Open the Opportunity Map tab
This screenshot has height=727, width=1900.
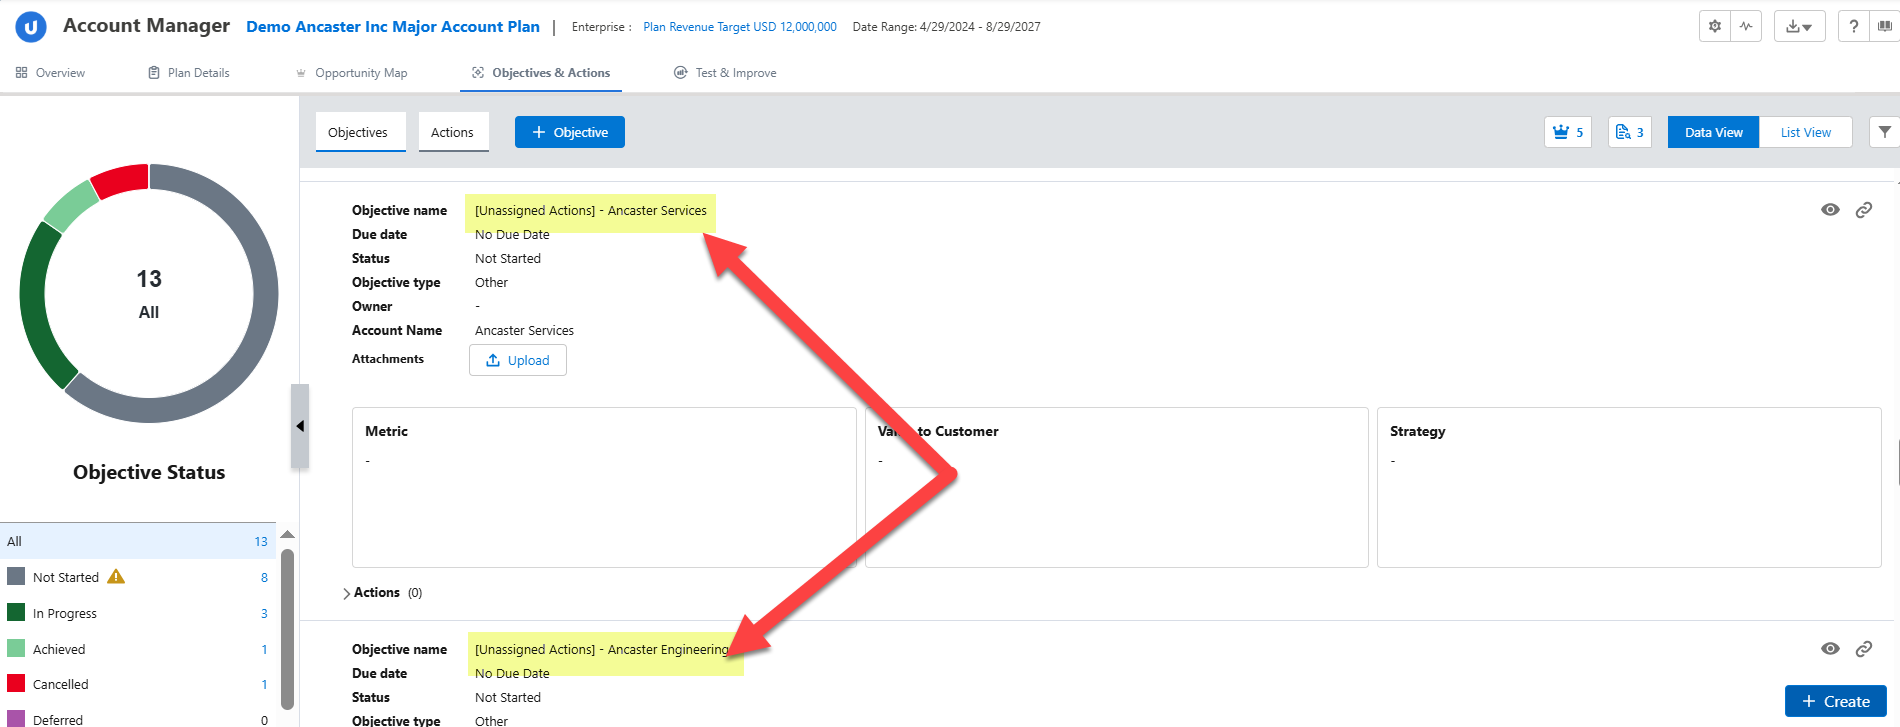tap(360, 73)
